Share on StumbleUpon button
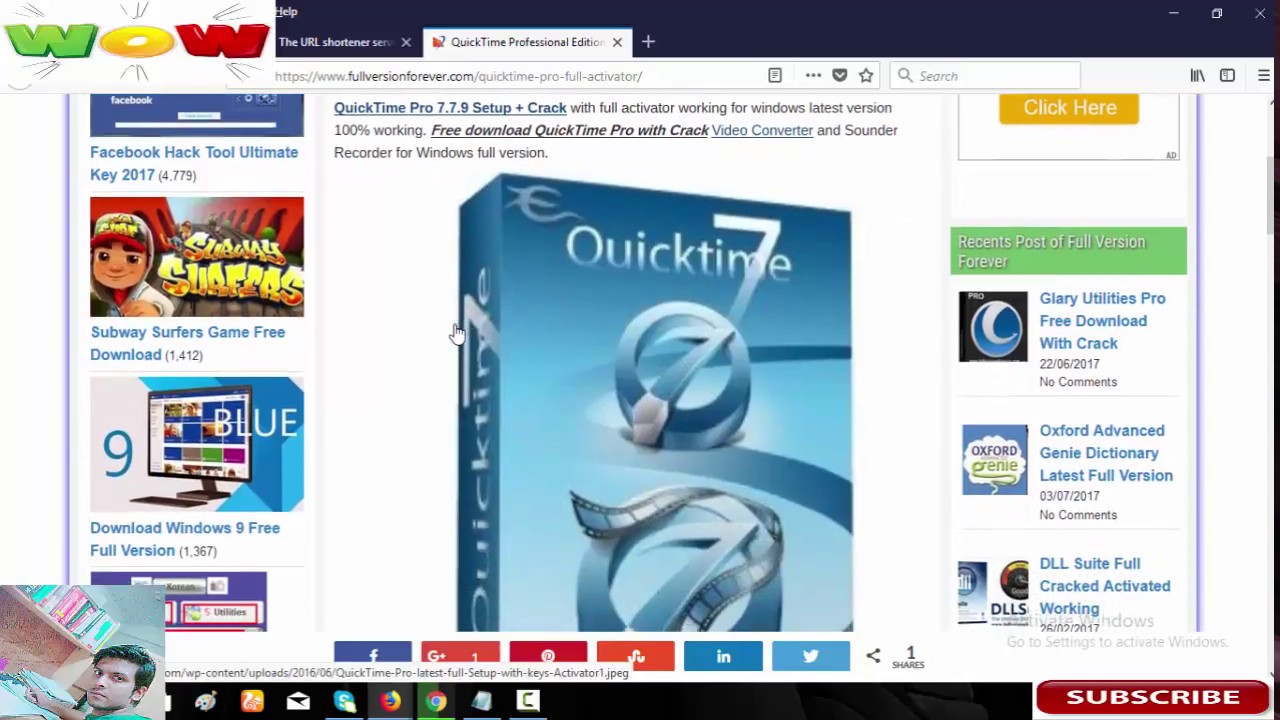 click(x=636, y=656)
